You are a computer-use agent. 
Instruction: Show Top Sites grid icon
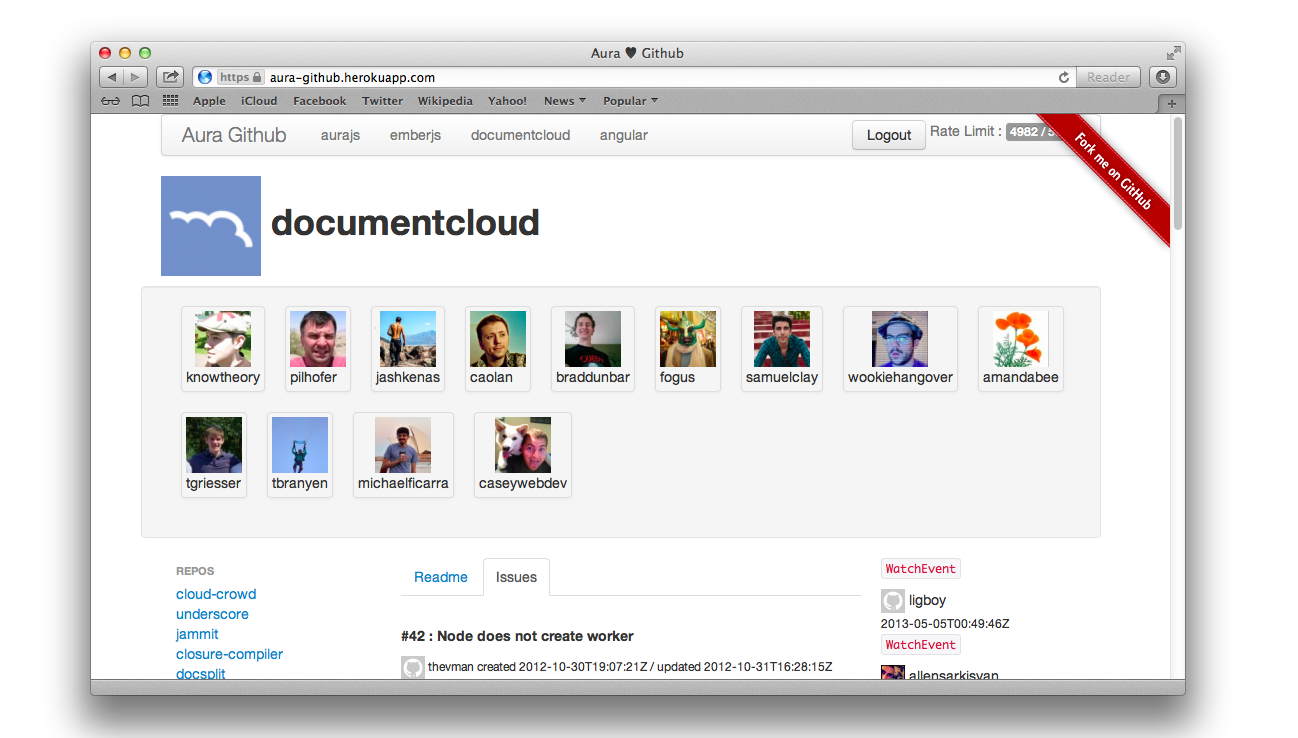point(170,101)
